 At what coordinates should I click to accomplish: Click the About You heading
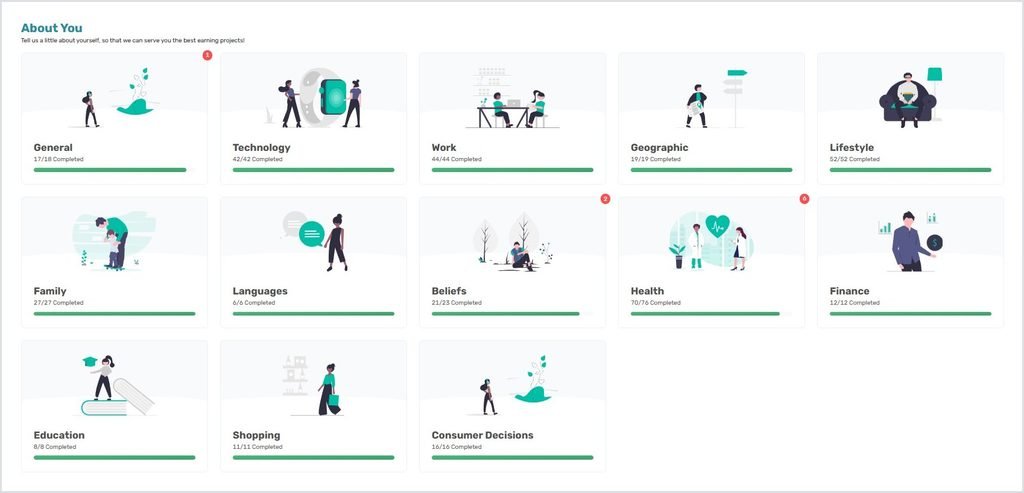coord(52,28)
